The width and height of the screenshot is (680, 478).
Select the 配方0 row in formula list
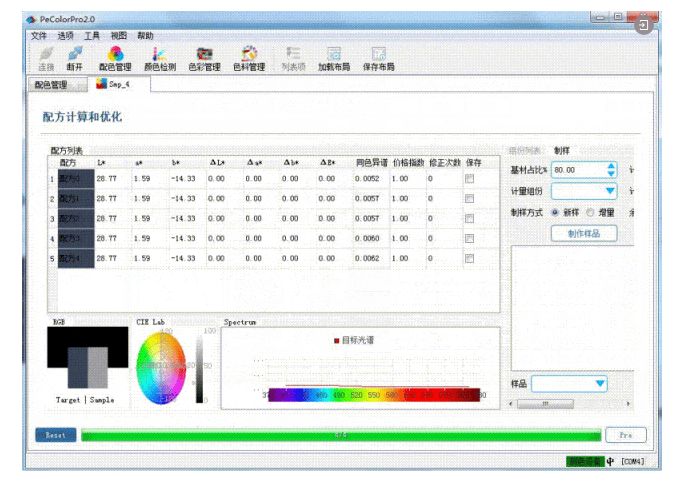pyautogui.click(x=75, y=178)
